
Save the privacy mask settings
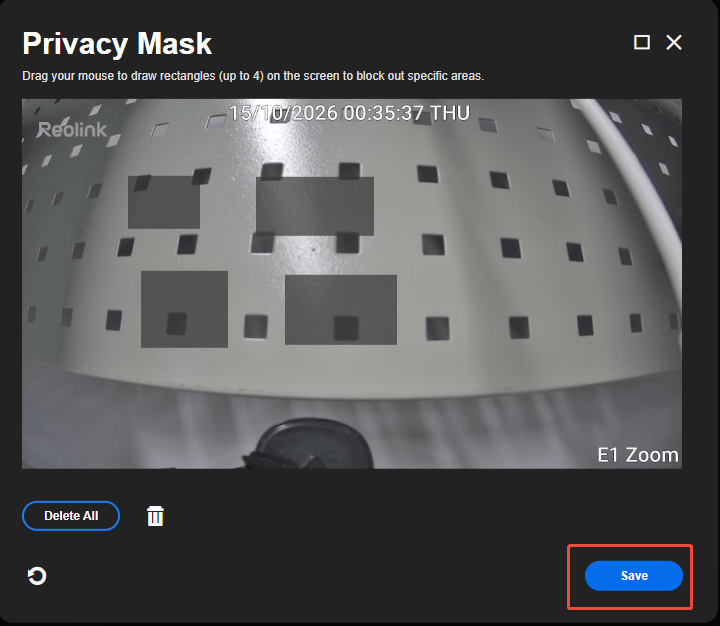point(634,575)
